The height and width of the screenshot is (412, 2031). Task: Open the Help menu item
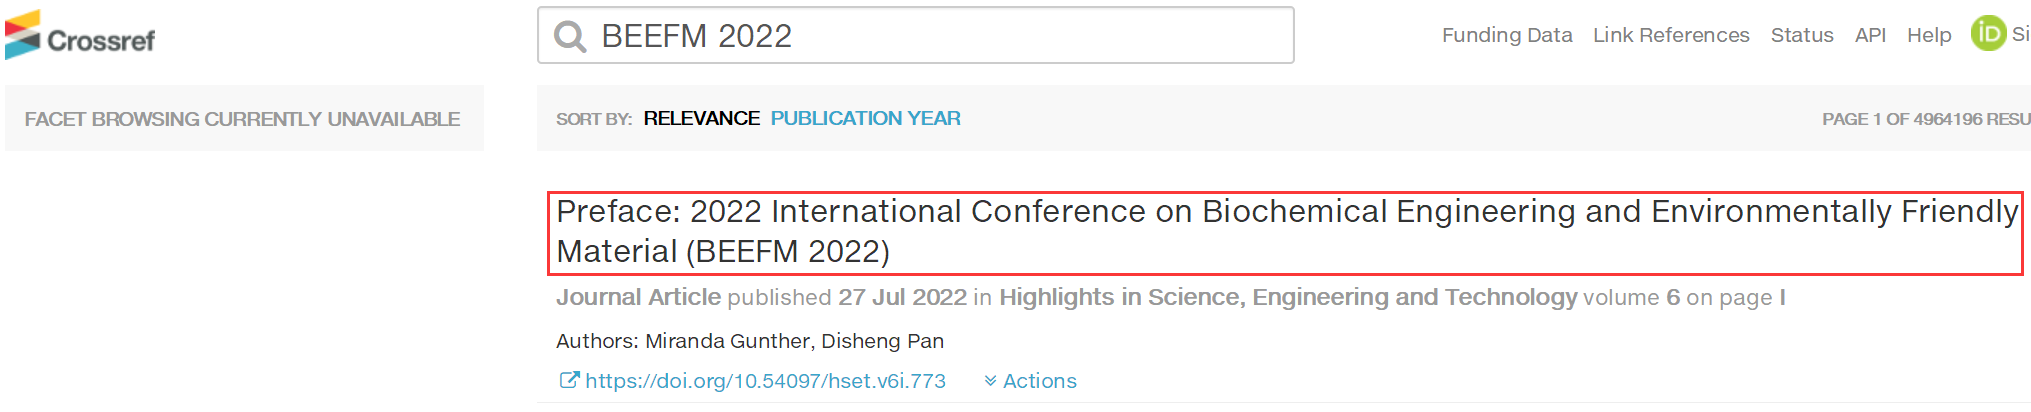(x=1929, y=35)
